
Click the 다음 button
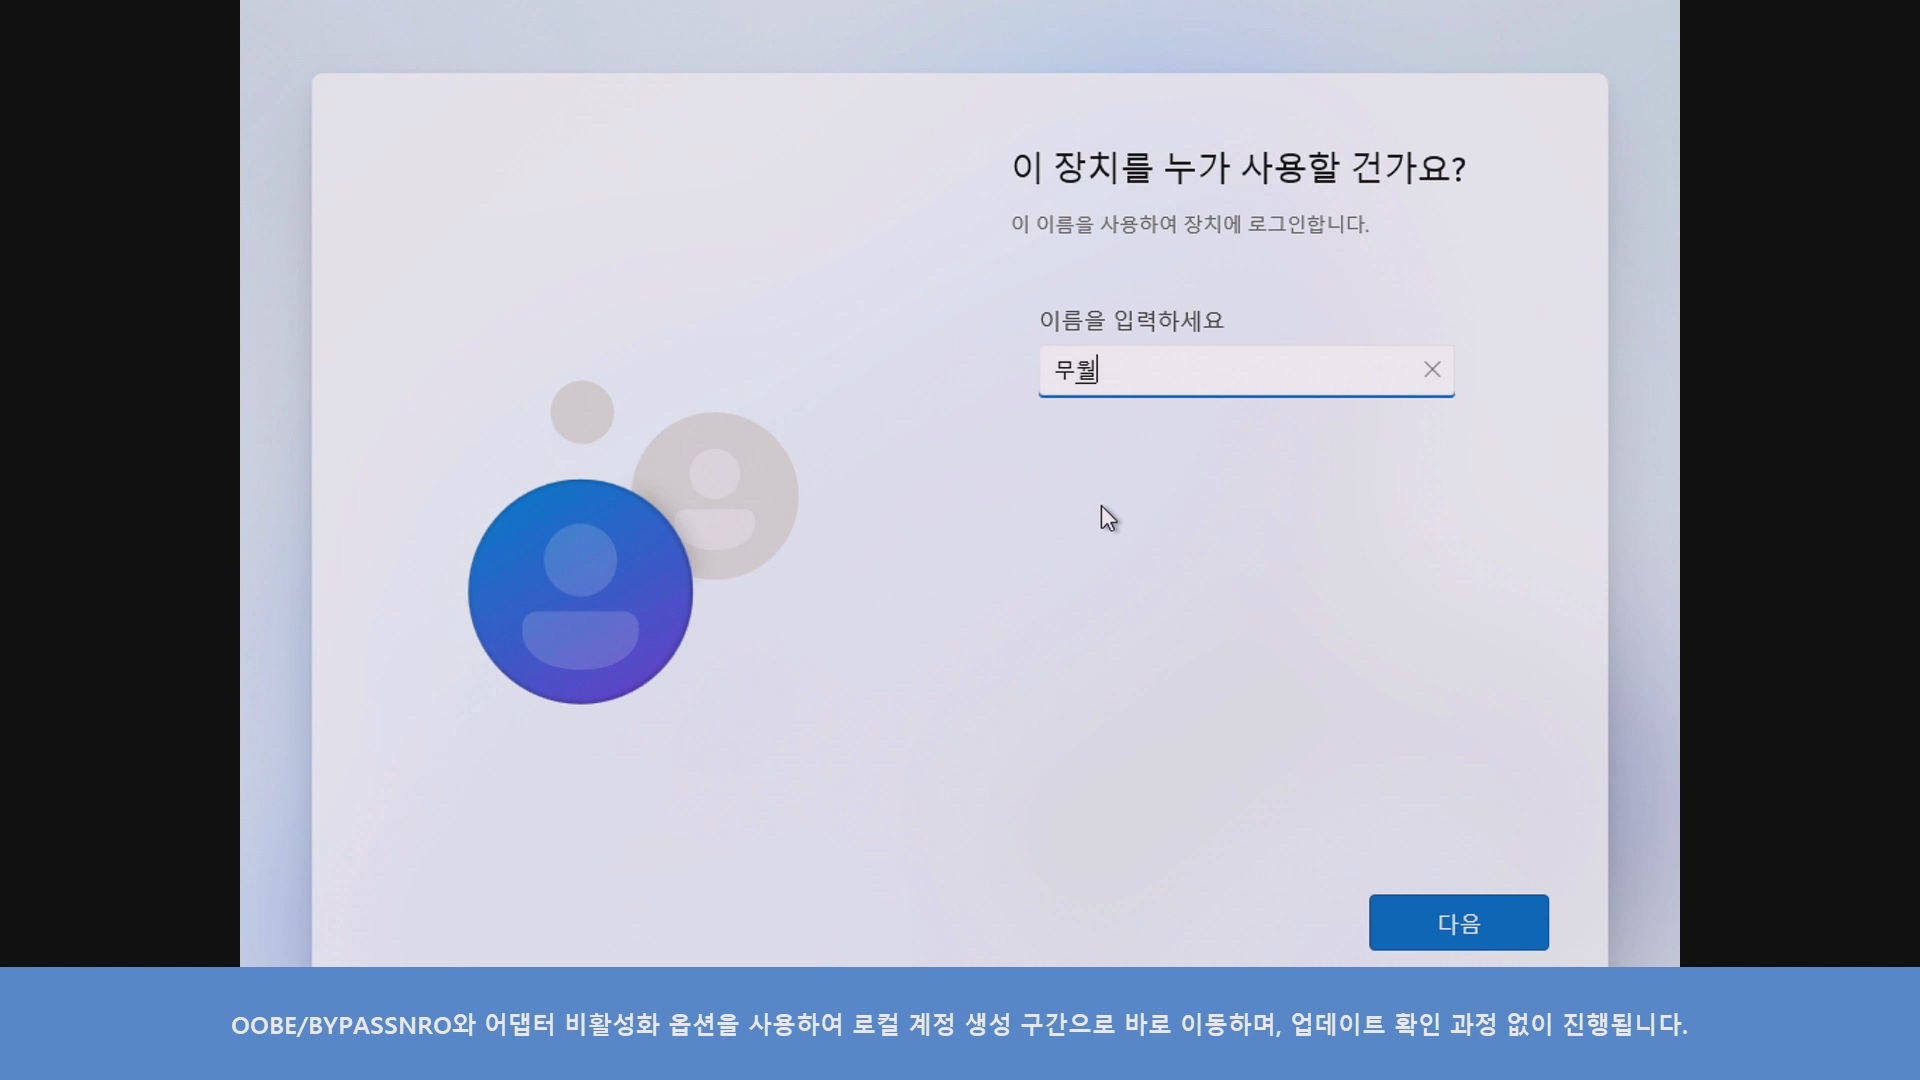[1458, 922]
